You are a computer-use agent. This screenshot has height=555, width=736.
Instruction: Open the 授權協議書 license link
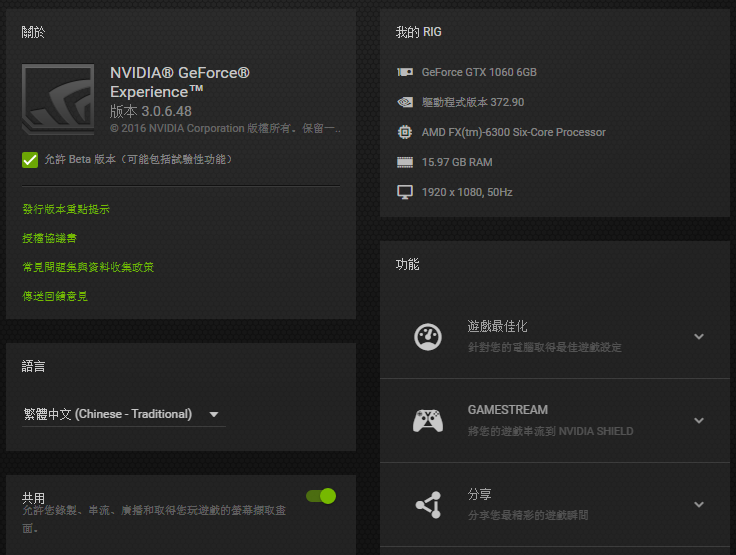tap(49, 239)
